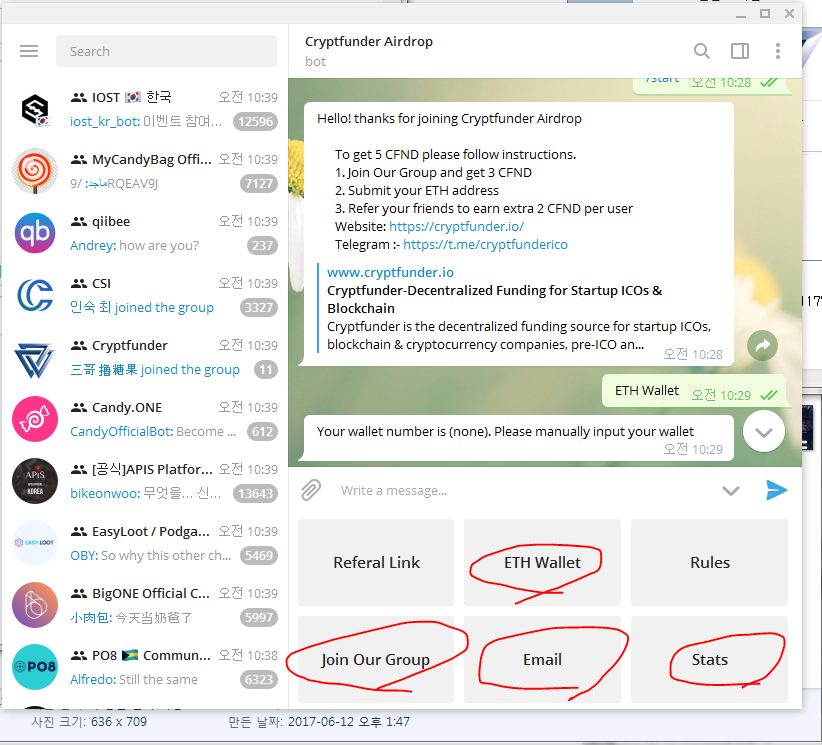The image size is (822, 745).
Task: Click the Candy.ONE chat name
Action: 127,407
